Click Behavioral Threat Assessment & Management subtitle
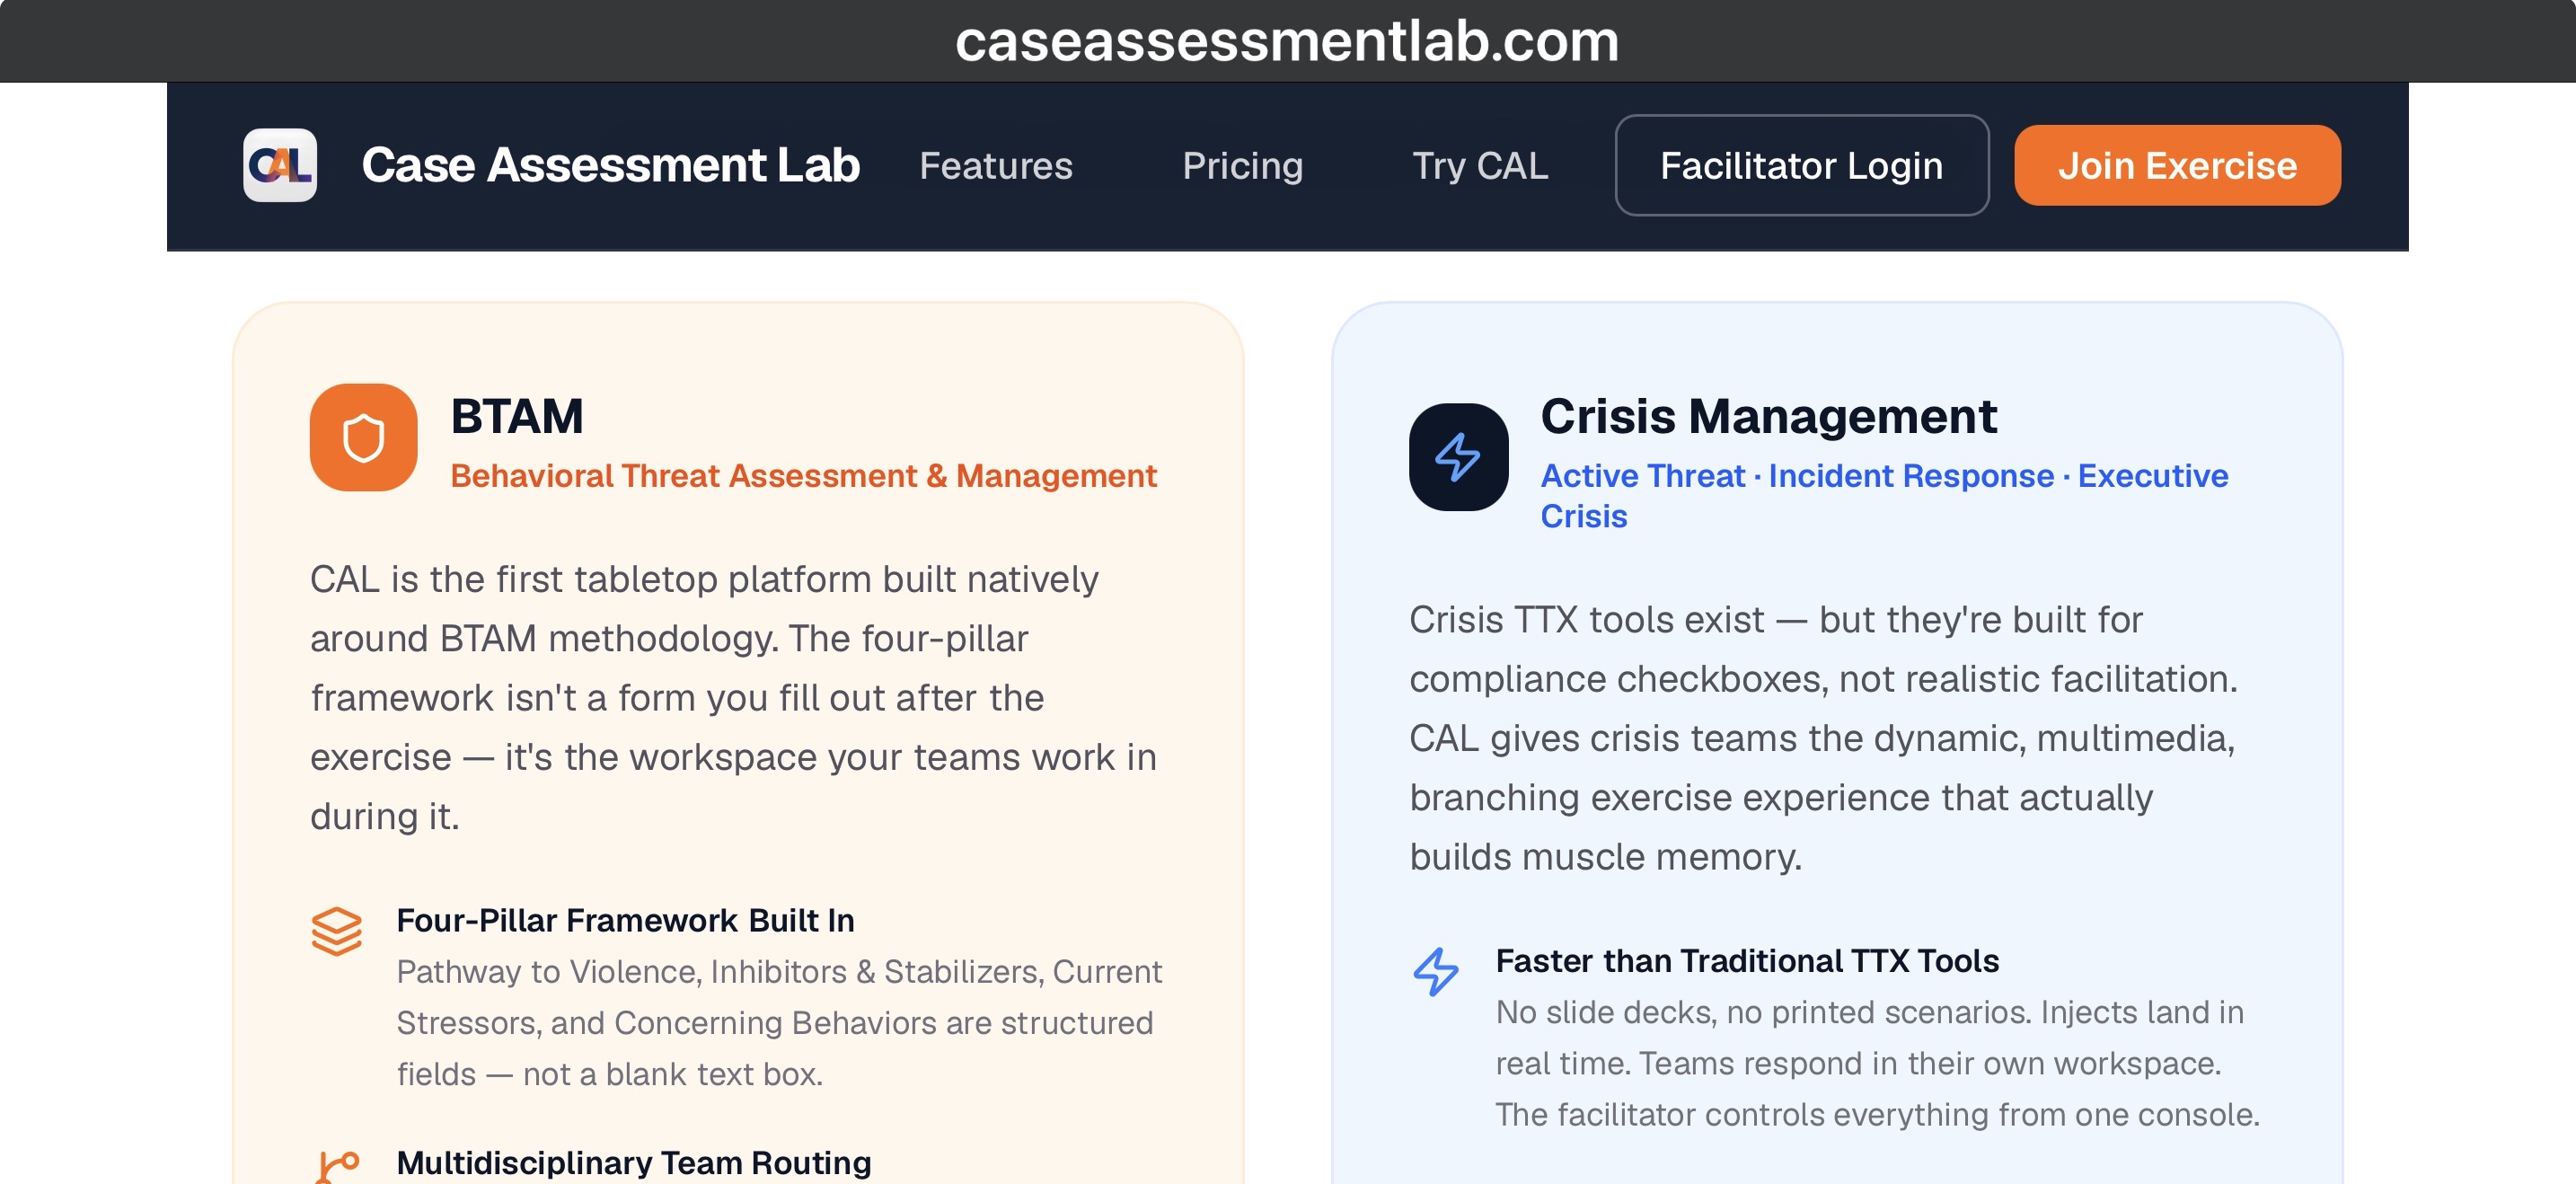Viewport: 2576px width, 1184px height. [803, 475]
